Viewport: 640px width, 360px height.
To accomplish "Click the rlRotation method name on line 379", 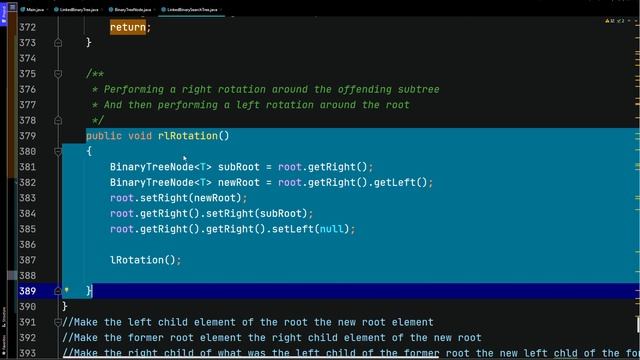I will 188,136.
